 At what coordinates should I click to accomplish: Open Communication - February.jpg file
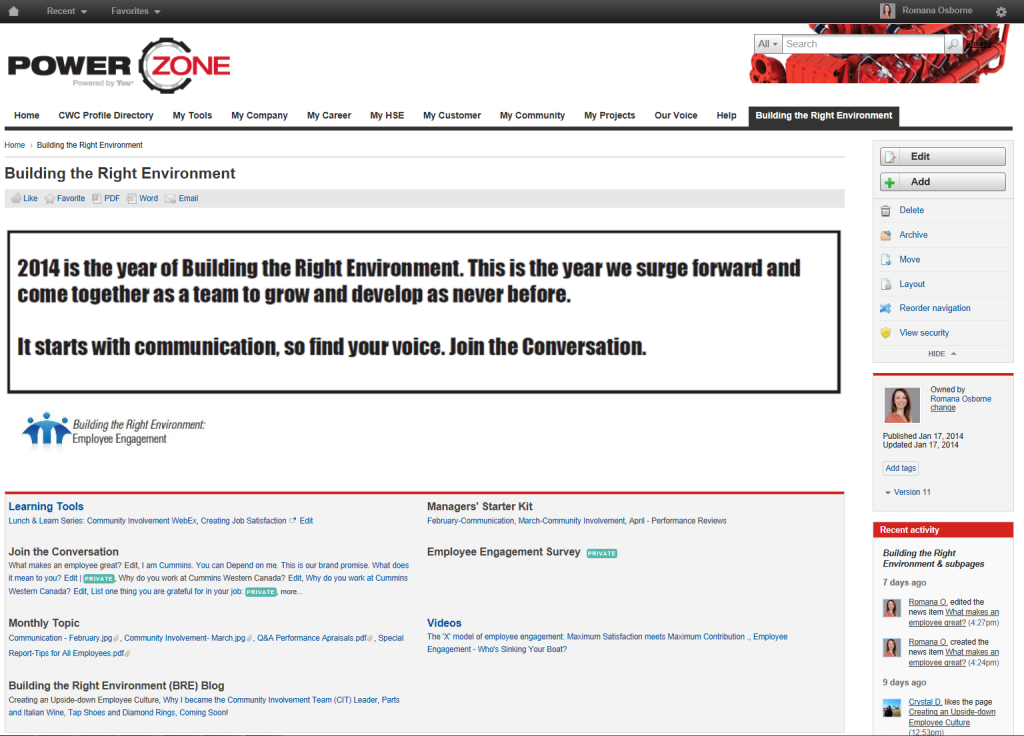point(60,638)
